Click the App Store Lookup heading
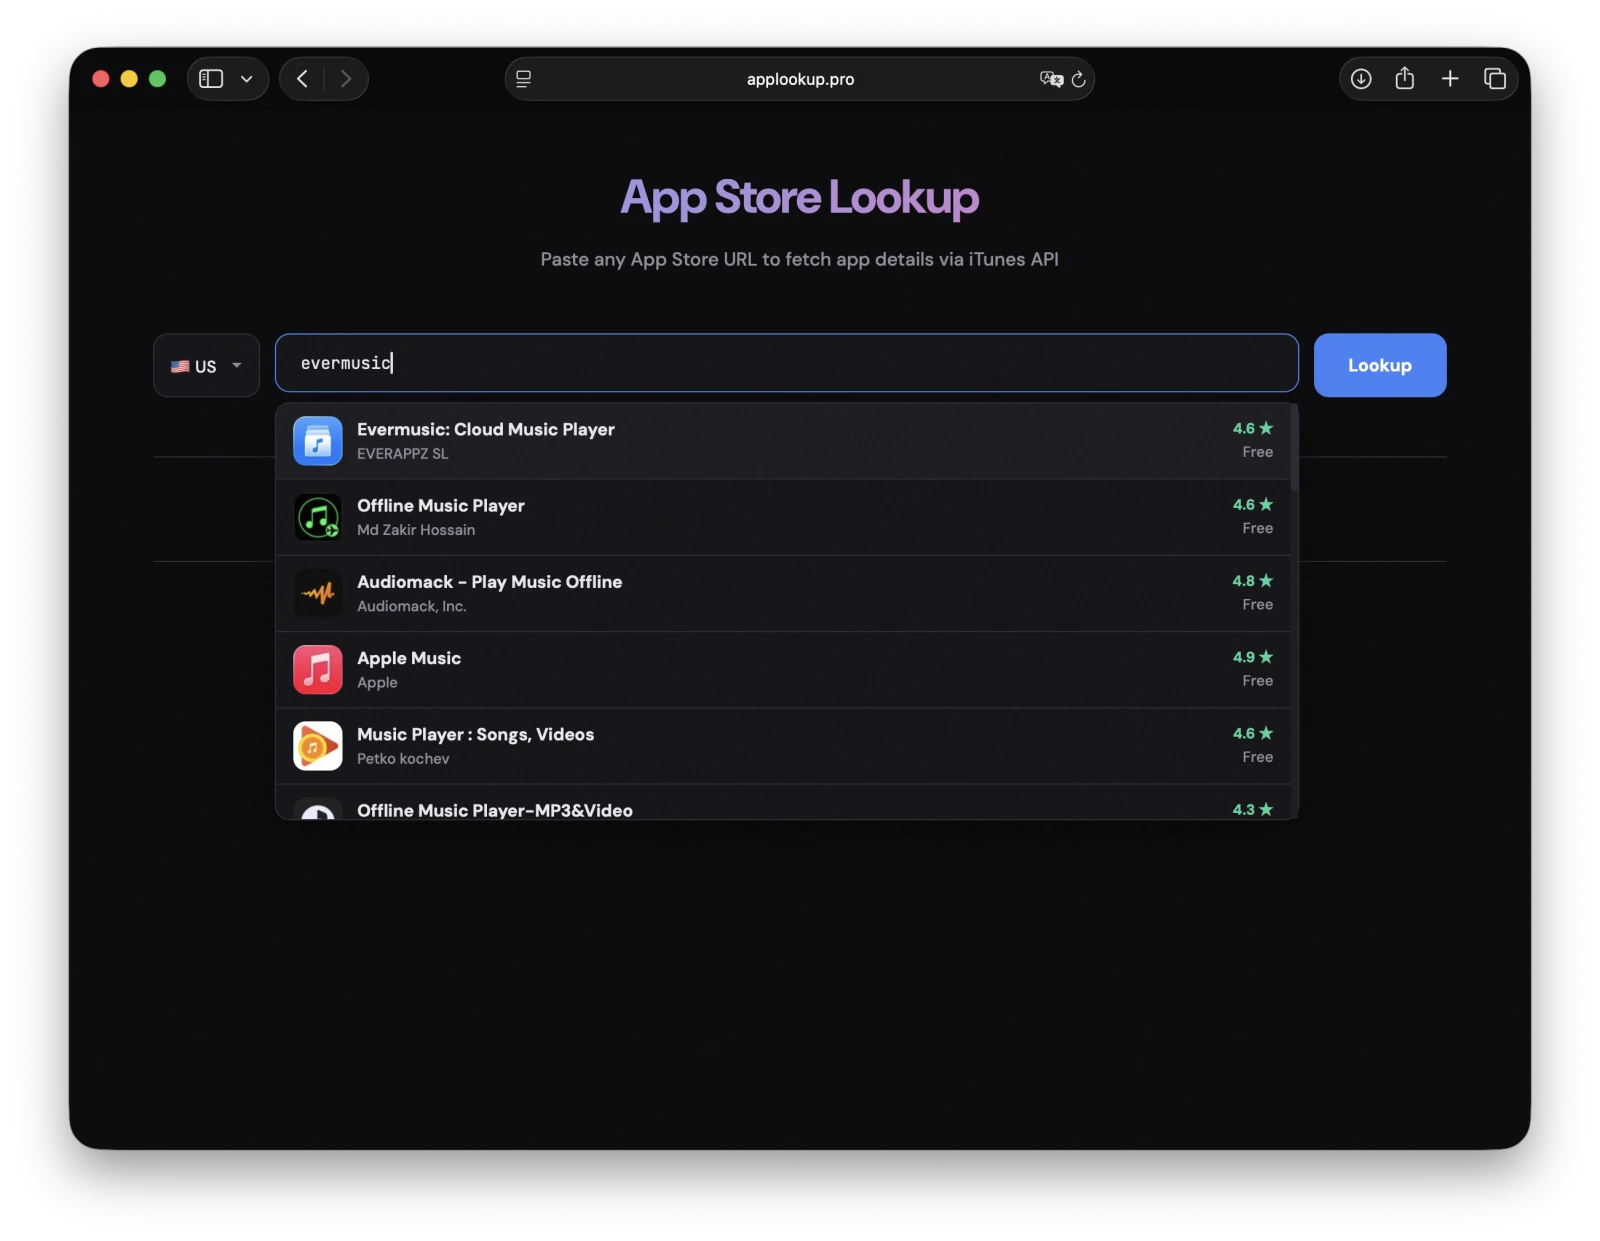 [x=800, y=197]
